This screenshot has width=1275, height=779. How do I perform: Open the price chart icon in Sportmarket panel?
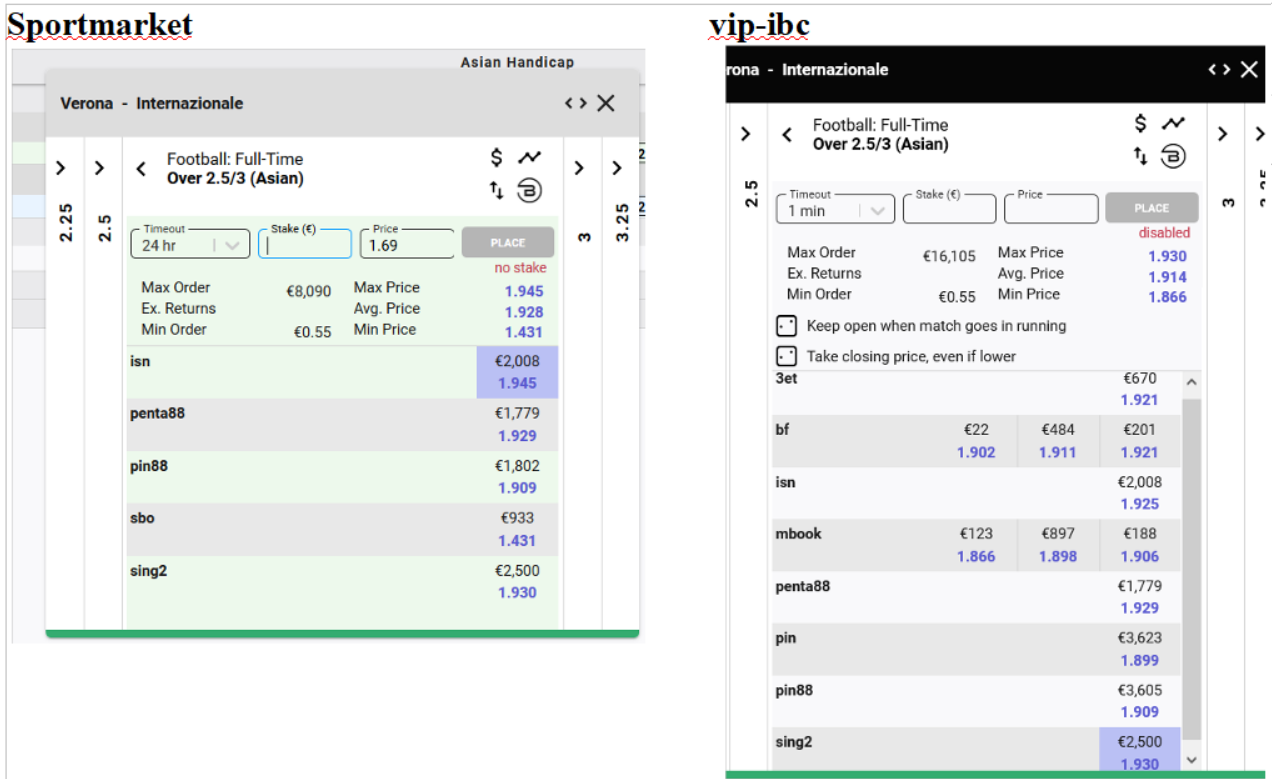point(529,157)
